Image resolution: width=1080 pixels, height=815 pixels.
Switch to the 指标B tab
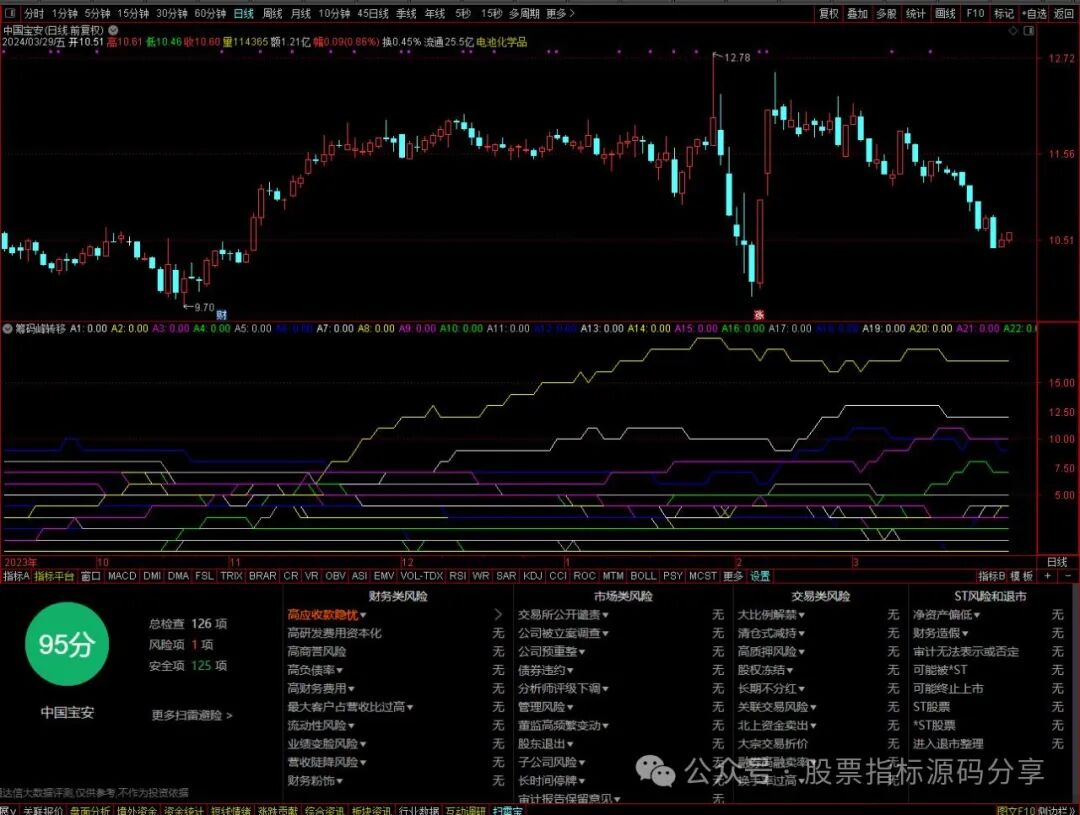click(x=992, y=576)
